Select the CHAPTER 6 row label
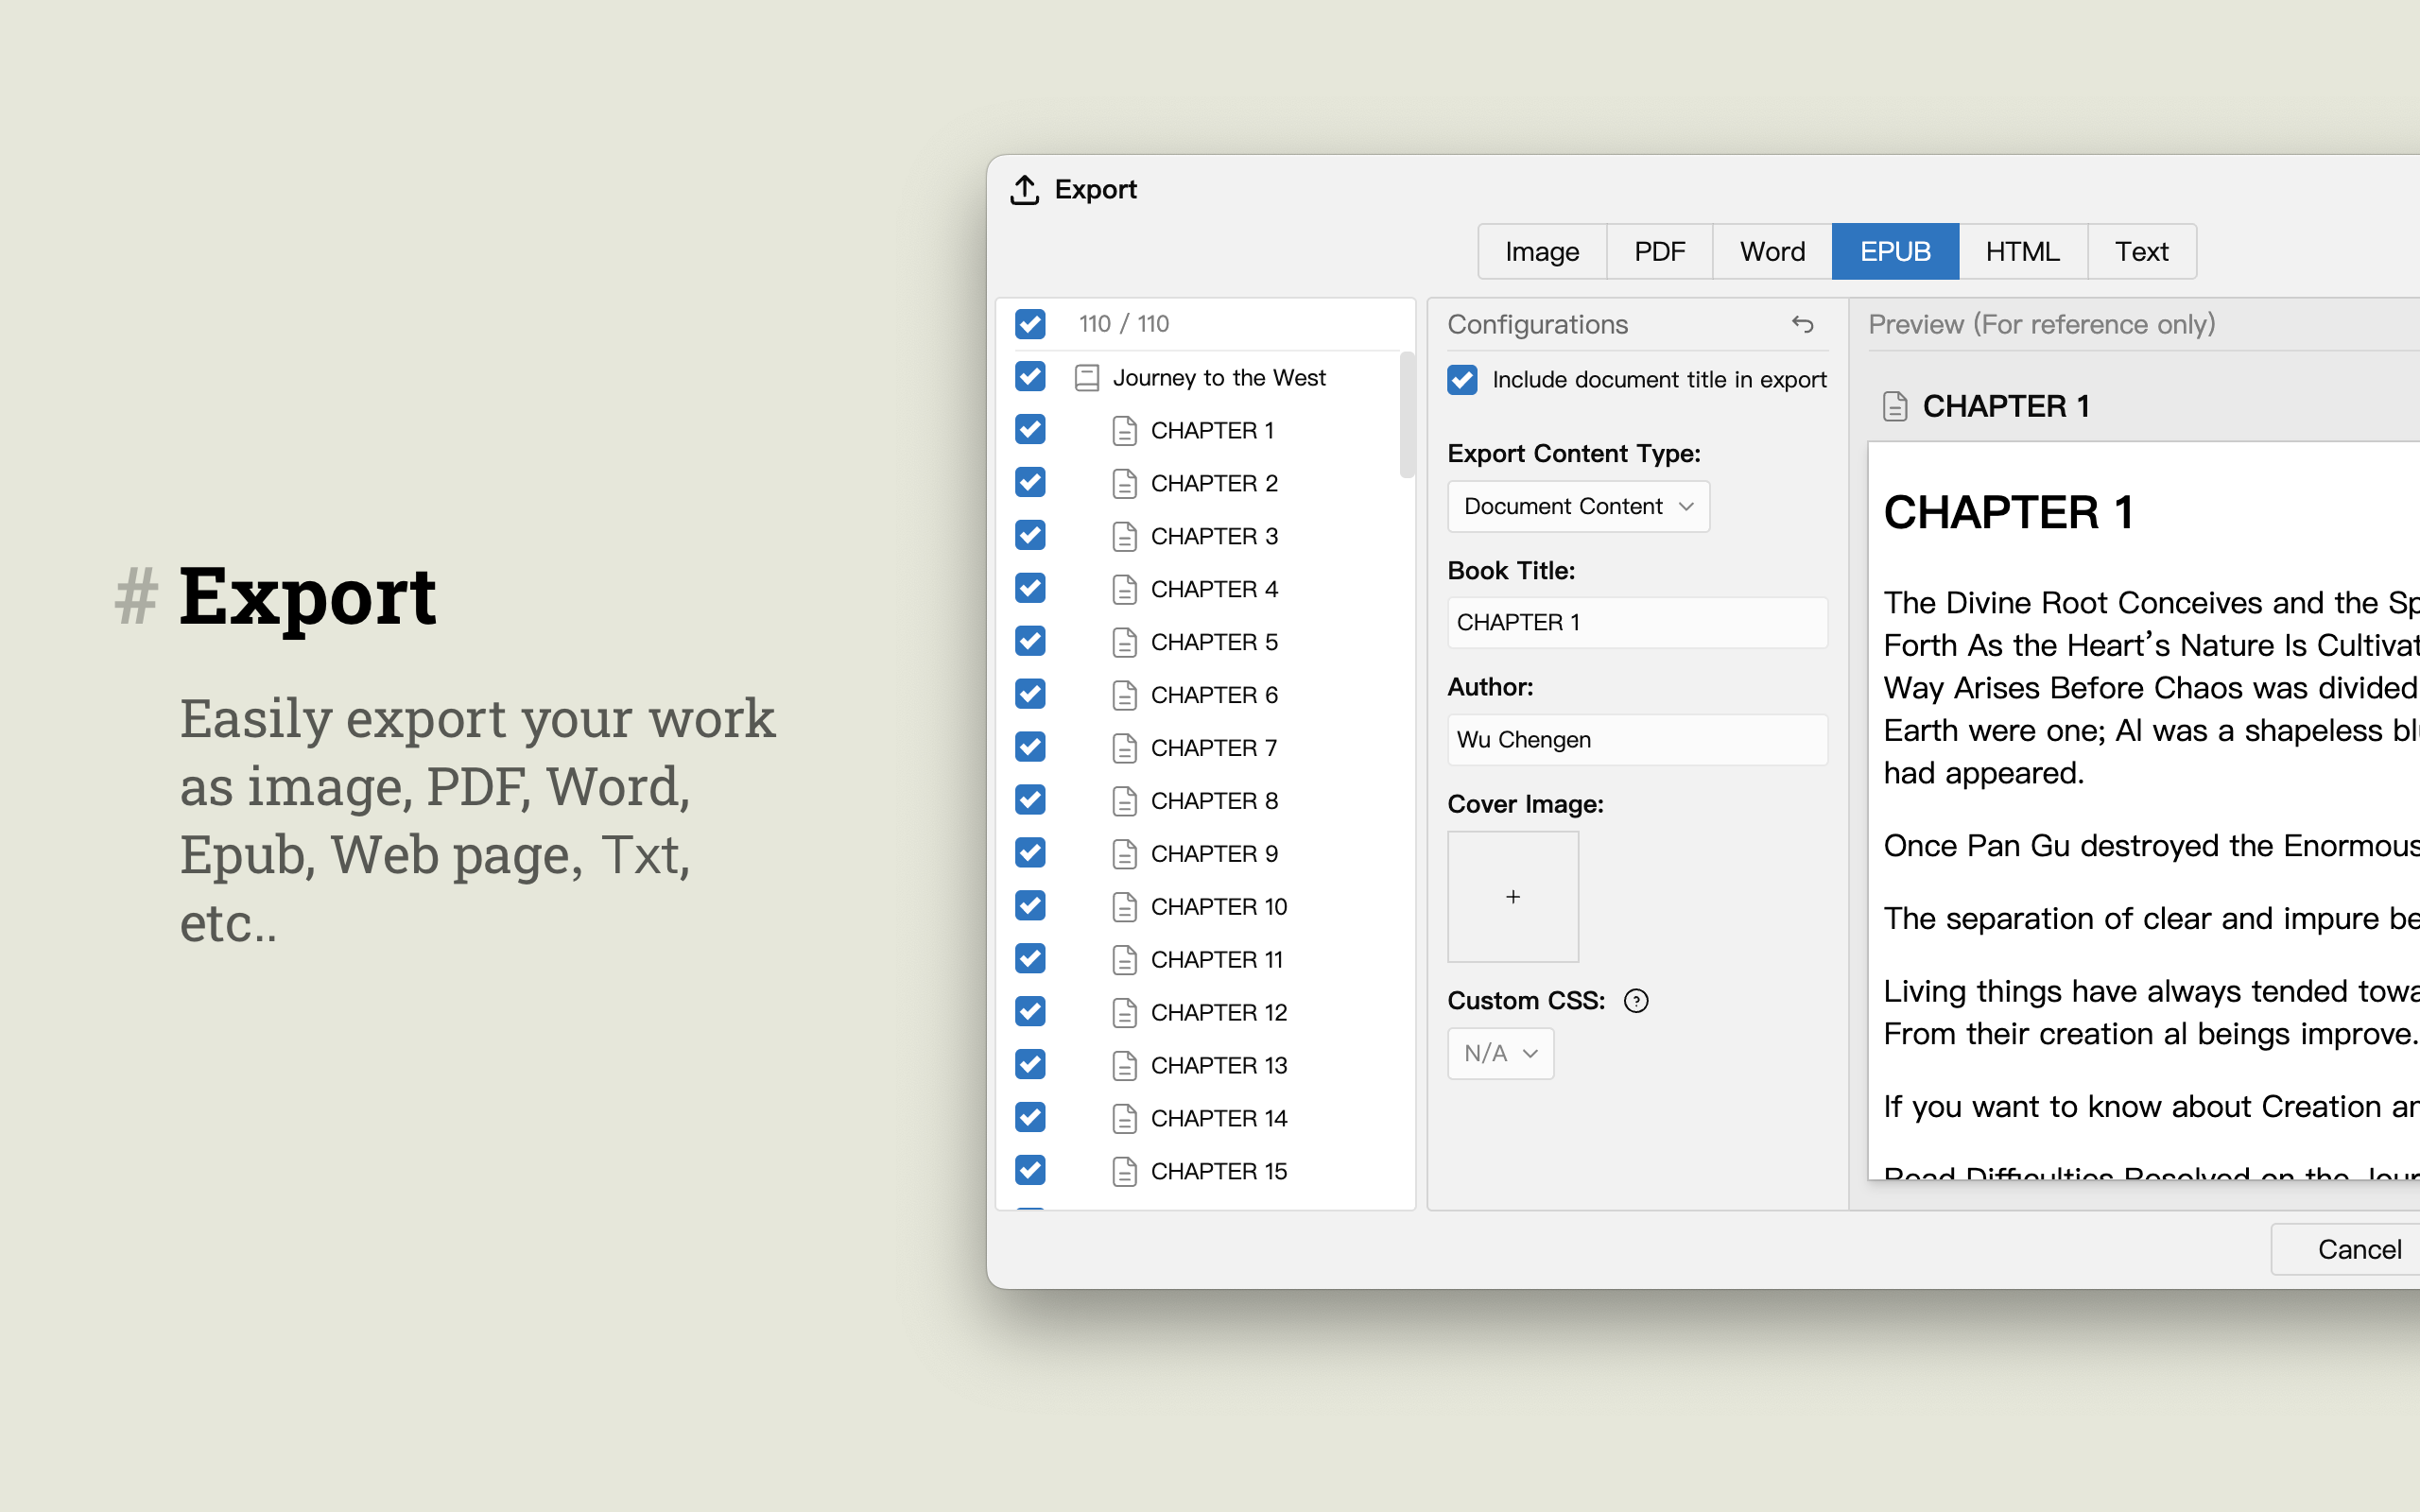 pyautogui.click(x=1214, y=696)
